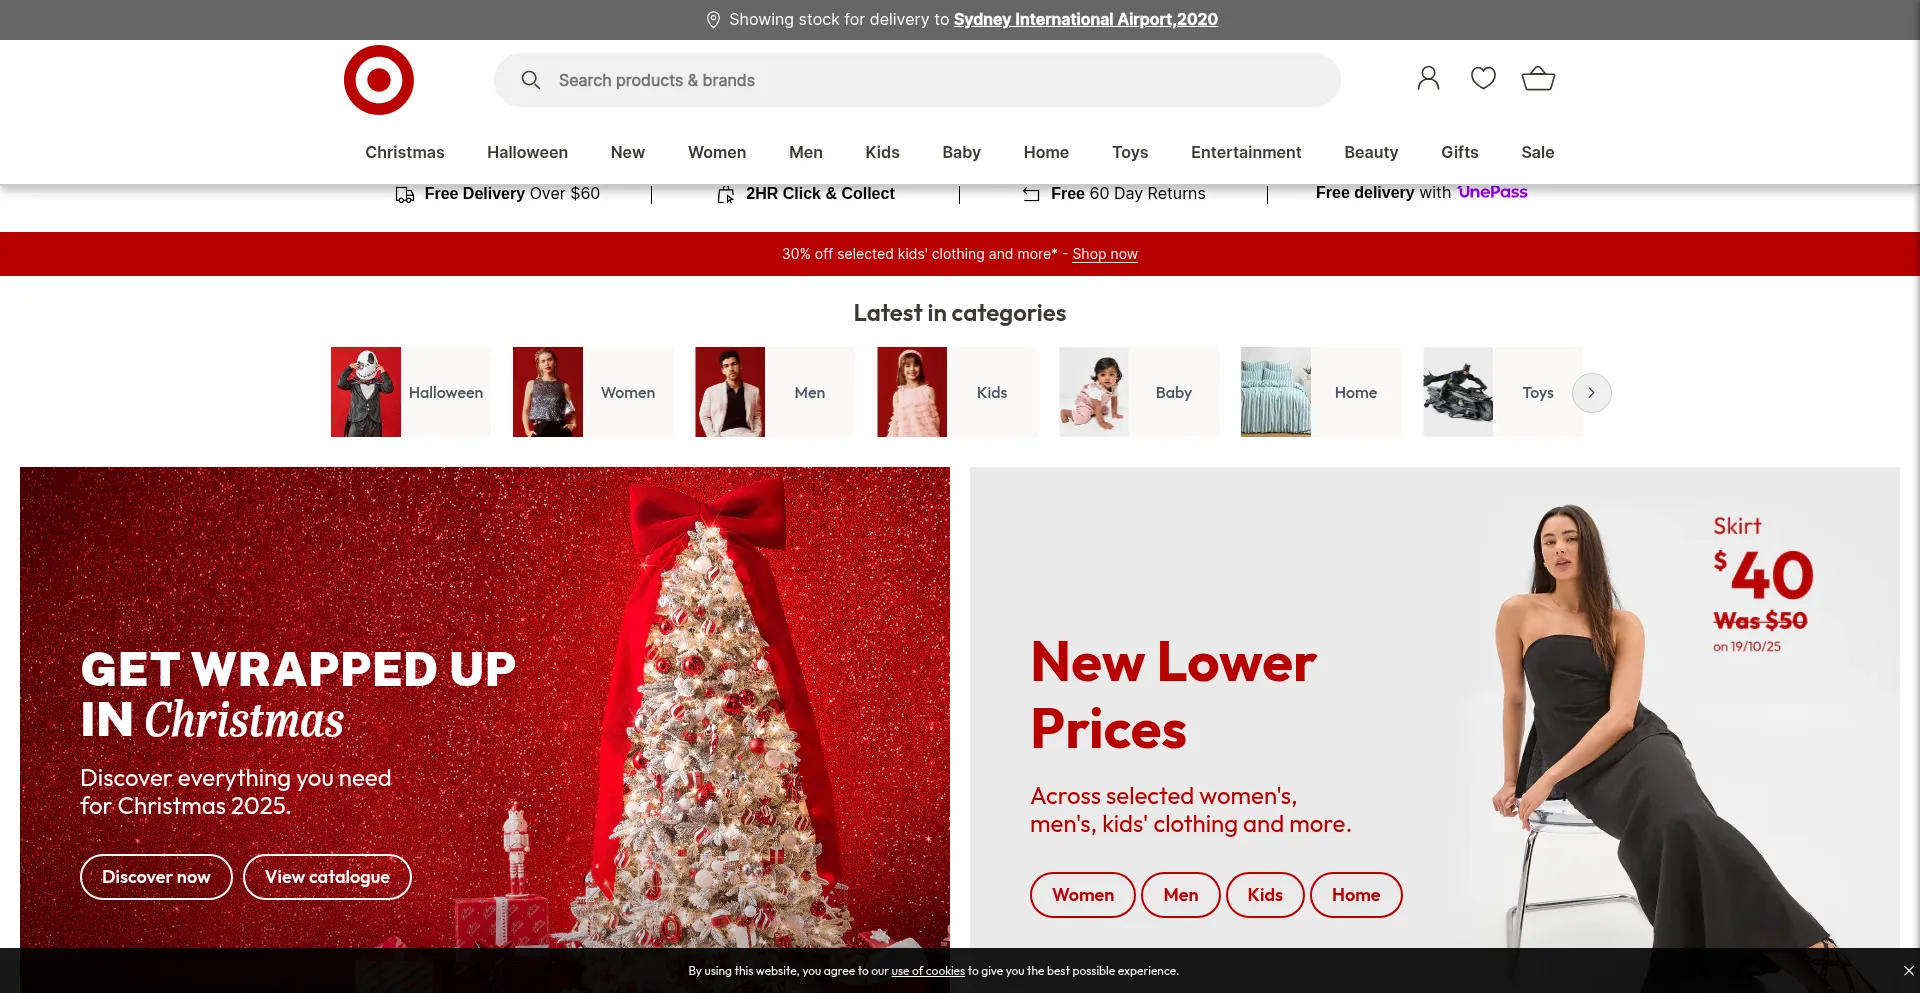Click the Kids button under New Lower Prices
The width and height of the screenshot is (1920, 993).
click(x=1264, y=895)
